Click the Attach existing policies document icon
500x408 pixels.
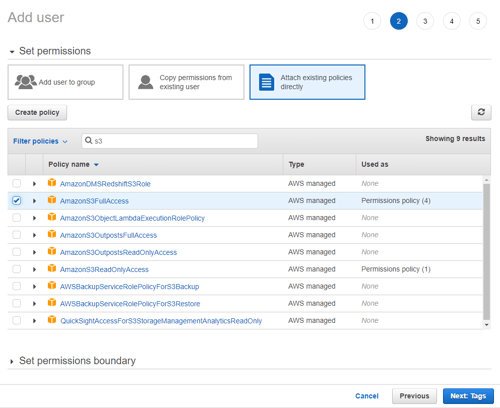267,82
